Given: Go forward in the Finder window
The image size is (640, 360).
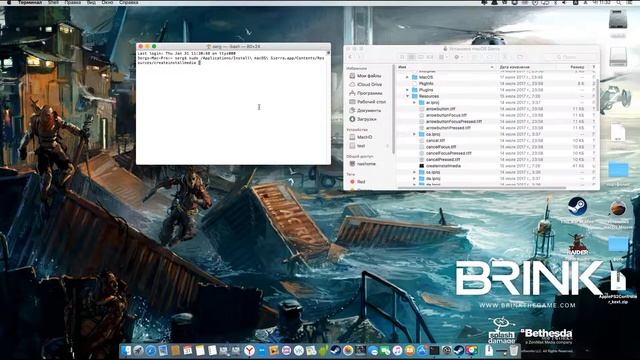Looking at the screenshot, I should click(360, 57).
